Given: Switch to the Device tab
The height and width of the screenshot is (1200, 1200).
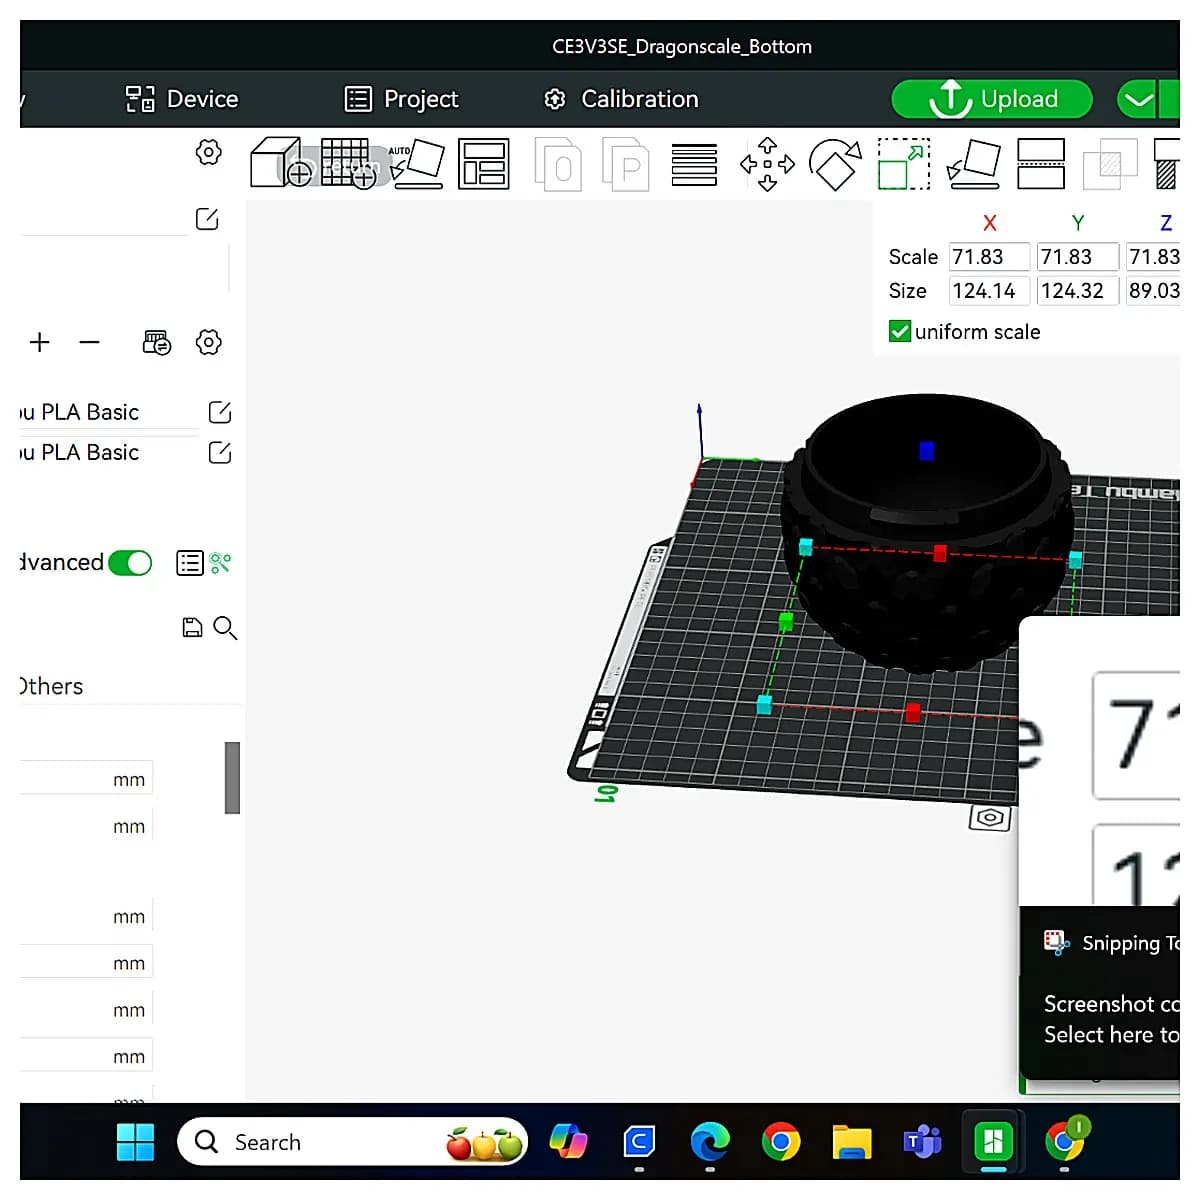Looking at the screenshot, I should [x=182, y=99].
